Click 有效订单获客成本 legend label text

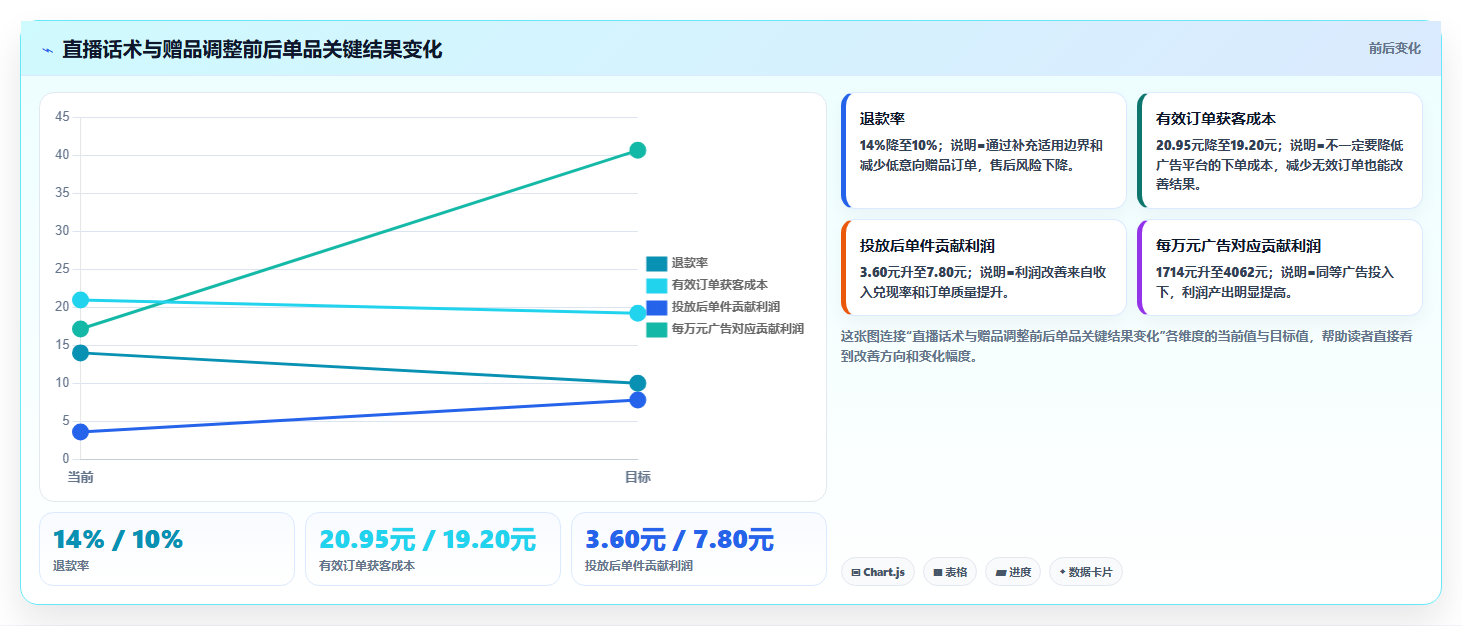(720, 285)
